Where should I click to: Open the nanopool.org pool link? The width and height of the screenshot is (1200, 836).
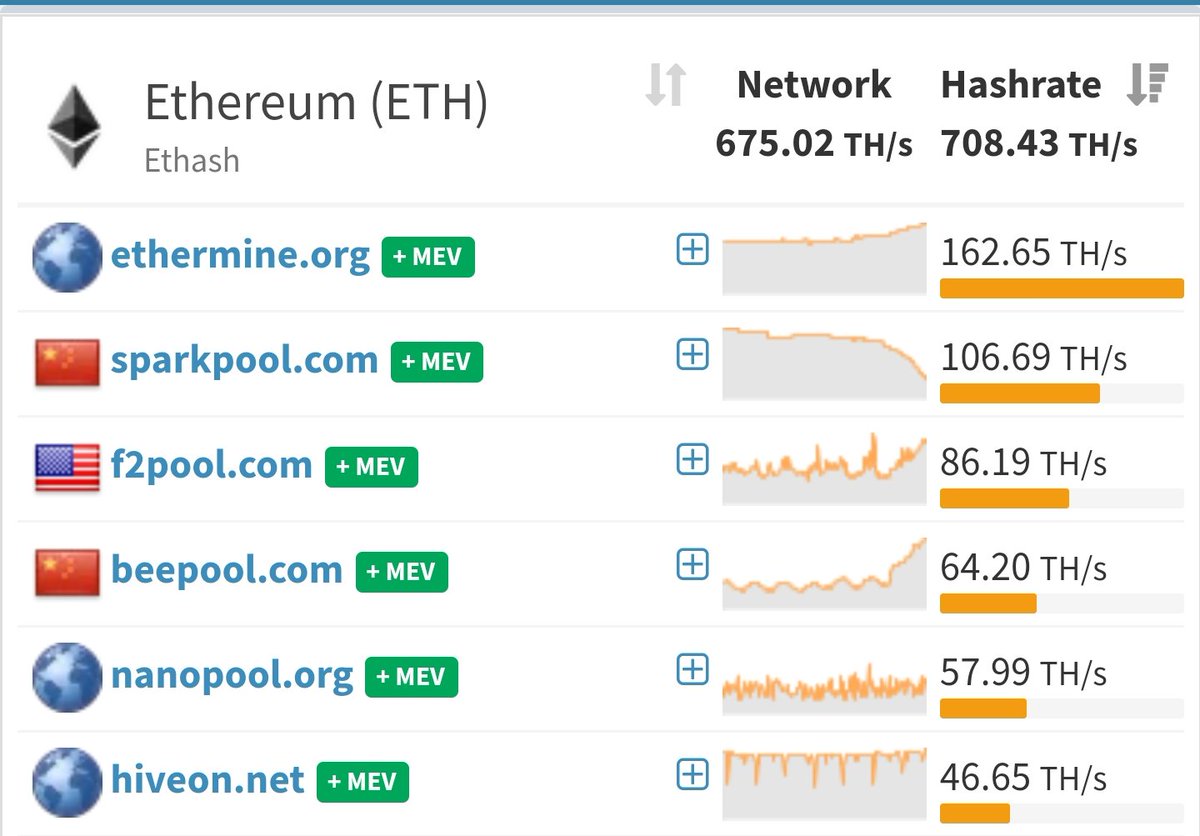[x=232, y=675]
